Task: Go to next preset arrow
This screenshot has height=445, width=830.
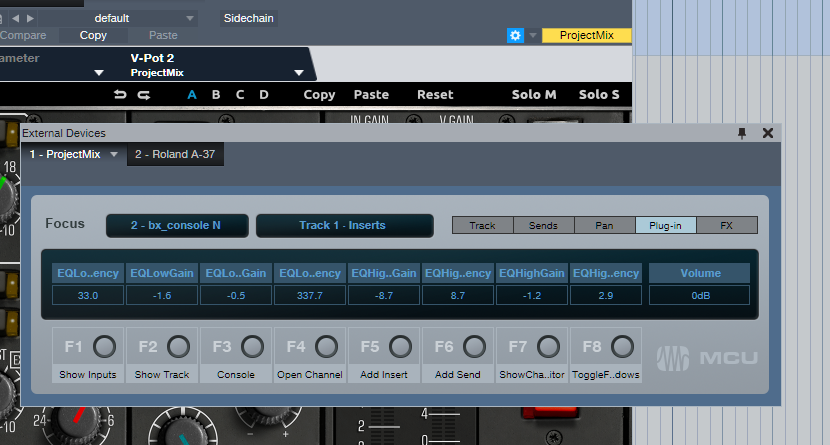Action: point(31,19)
